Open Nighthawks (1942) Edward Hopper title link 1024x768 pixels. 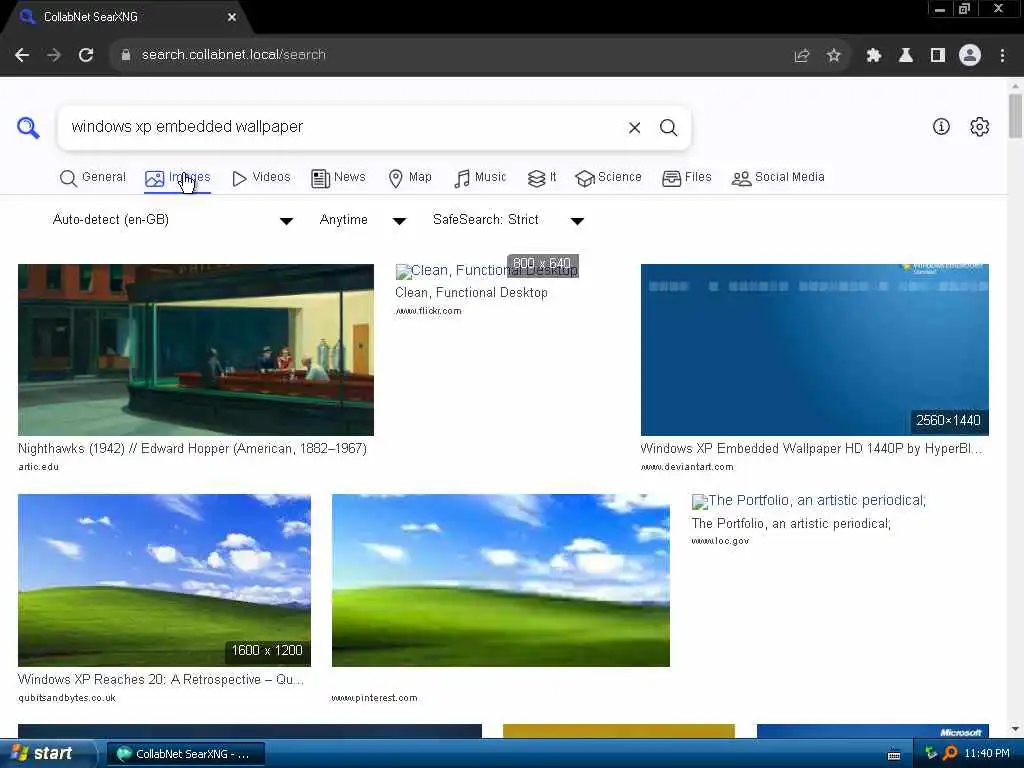pyautogui.click(x=193, y=449)
